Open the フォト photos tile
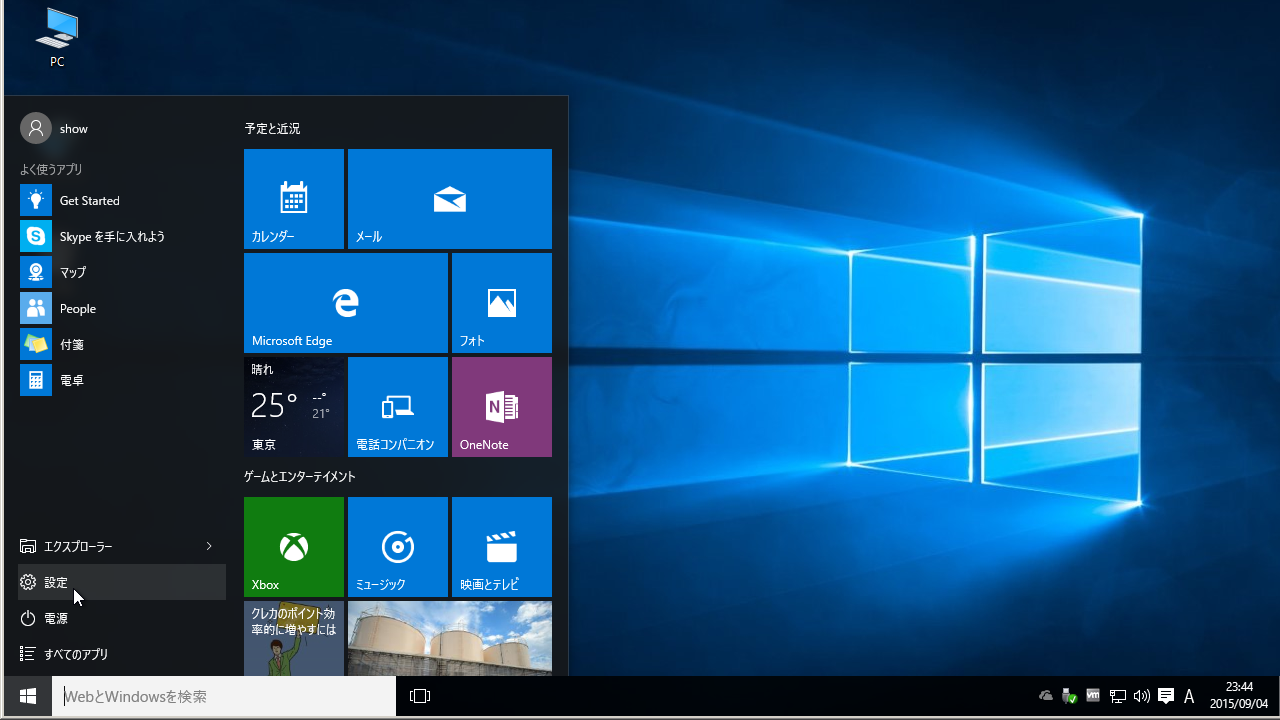 tap(502, 303)
